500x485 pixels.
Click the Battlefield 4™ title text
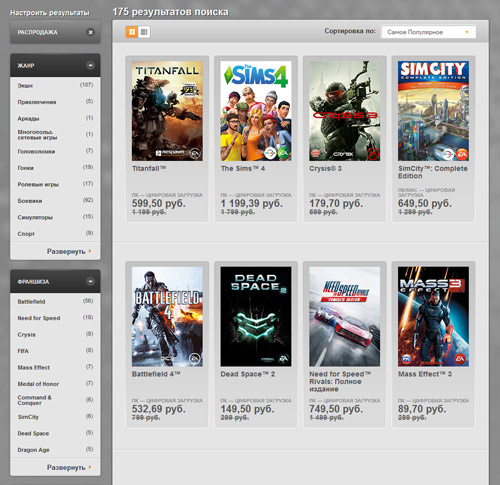[x=156, y=374]
